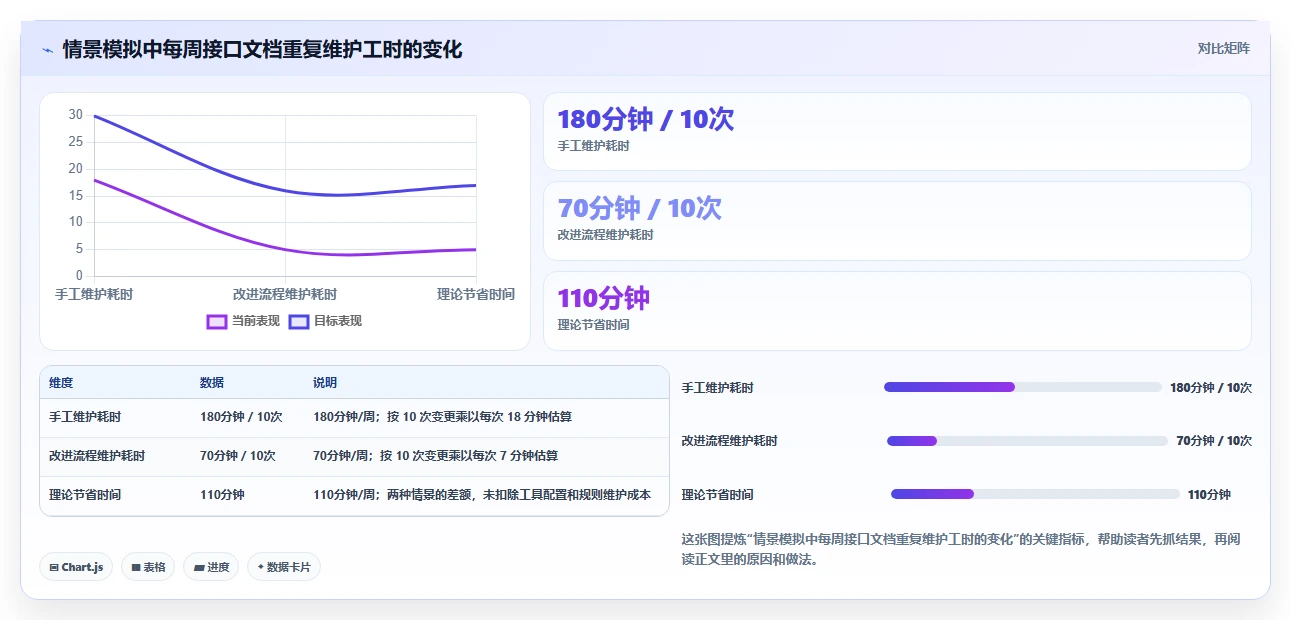The height and width of the screenshot is (620, 1291).
Task: Click the chart x-axis label 手工维护耗时
Action: point(94,294)
